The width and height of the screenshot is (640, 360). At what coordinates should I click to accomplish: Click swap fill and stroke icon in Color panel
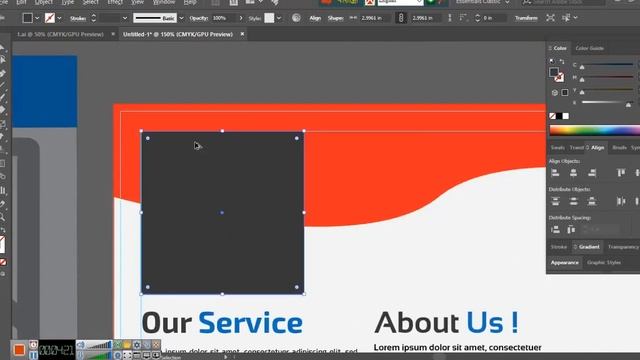click(562, 61)
